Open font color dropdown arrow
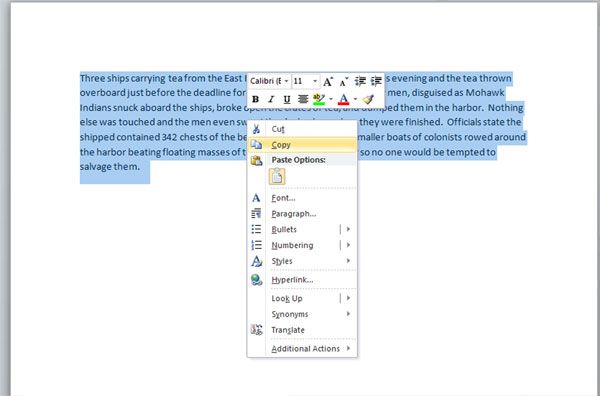The image size is (600, 396). (x=355, y=99)
